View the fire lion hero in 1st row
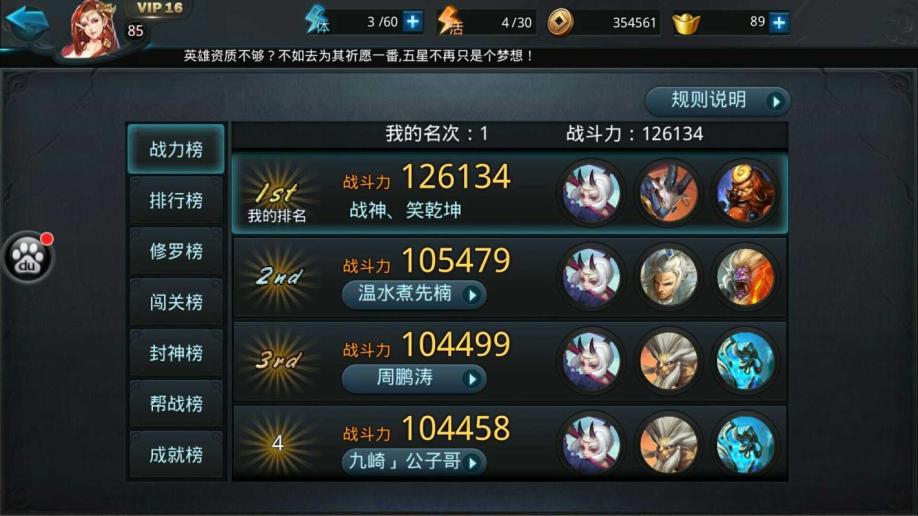Screen dimensions: 918x516 [x=745, y=193]
